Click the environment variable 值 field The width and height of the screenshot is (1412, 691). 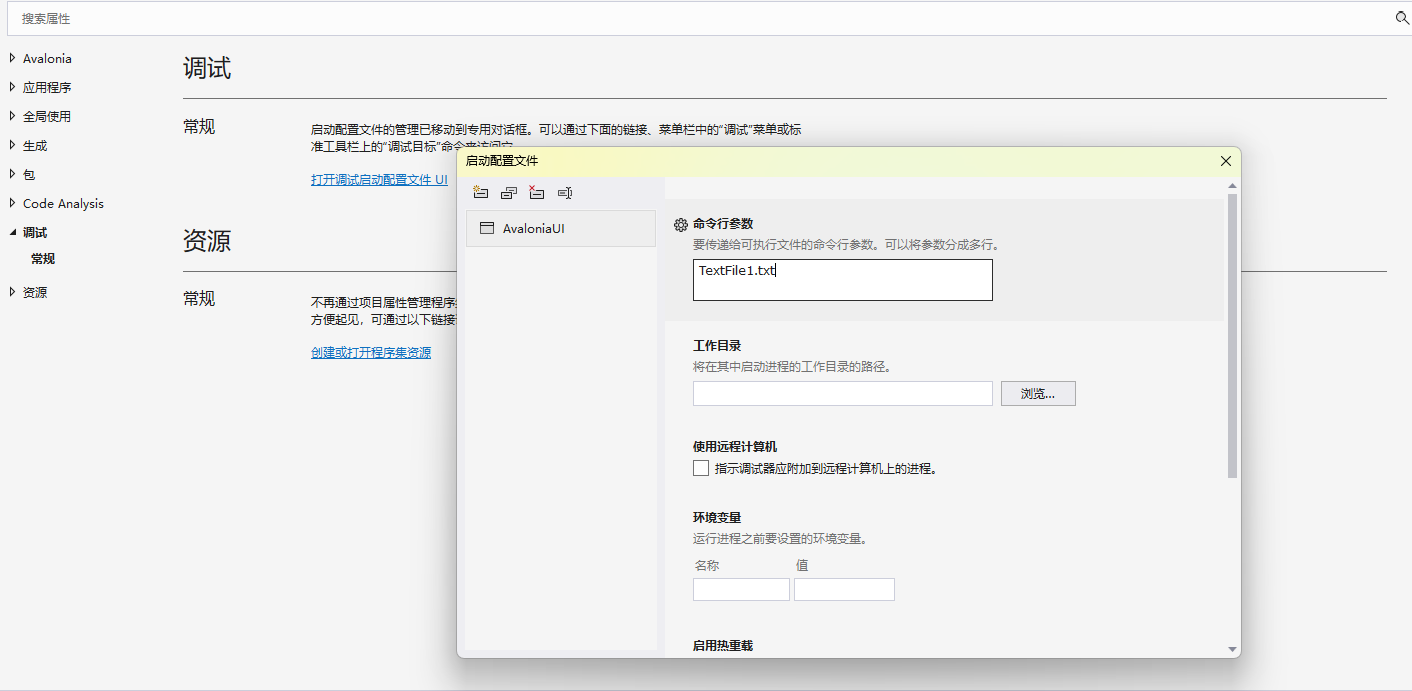coord(844,589)
